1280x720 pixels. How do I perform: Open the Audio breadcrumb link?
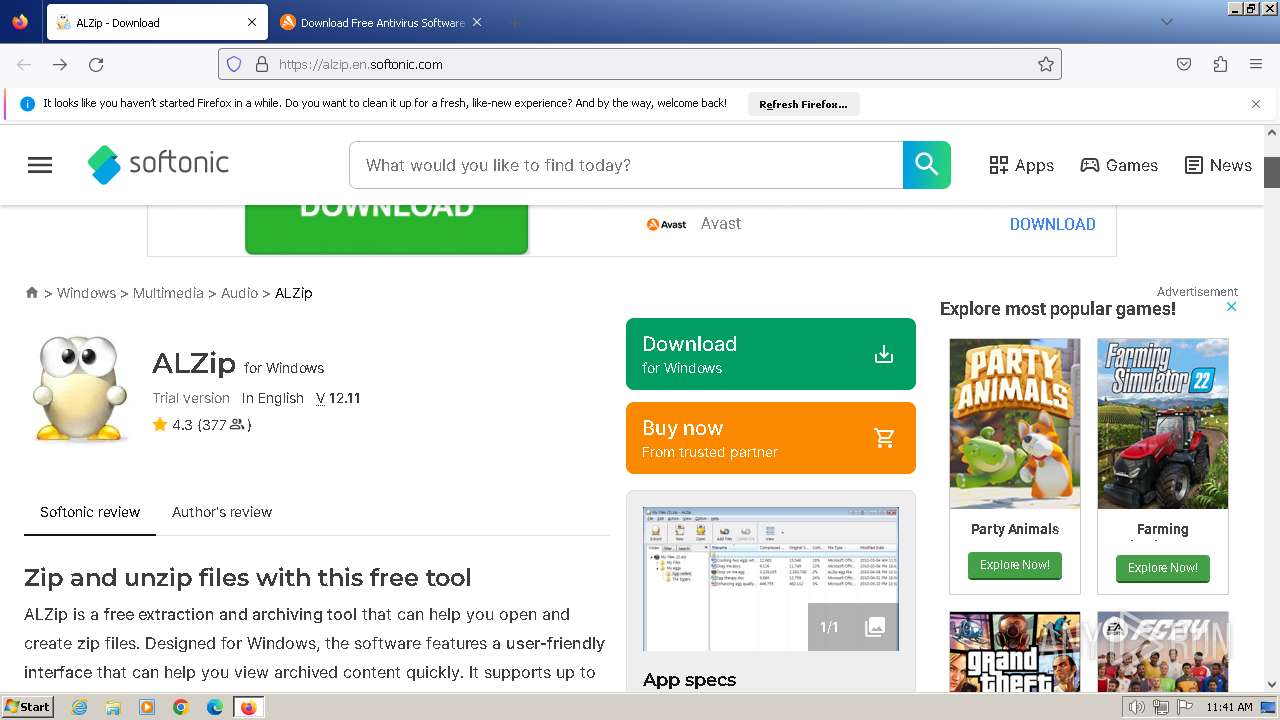239,293
